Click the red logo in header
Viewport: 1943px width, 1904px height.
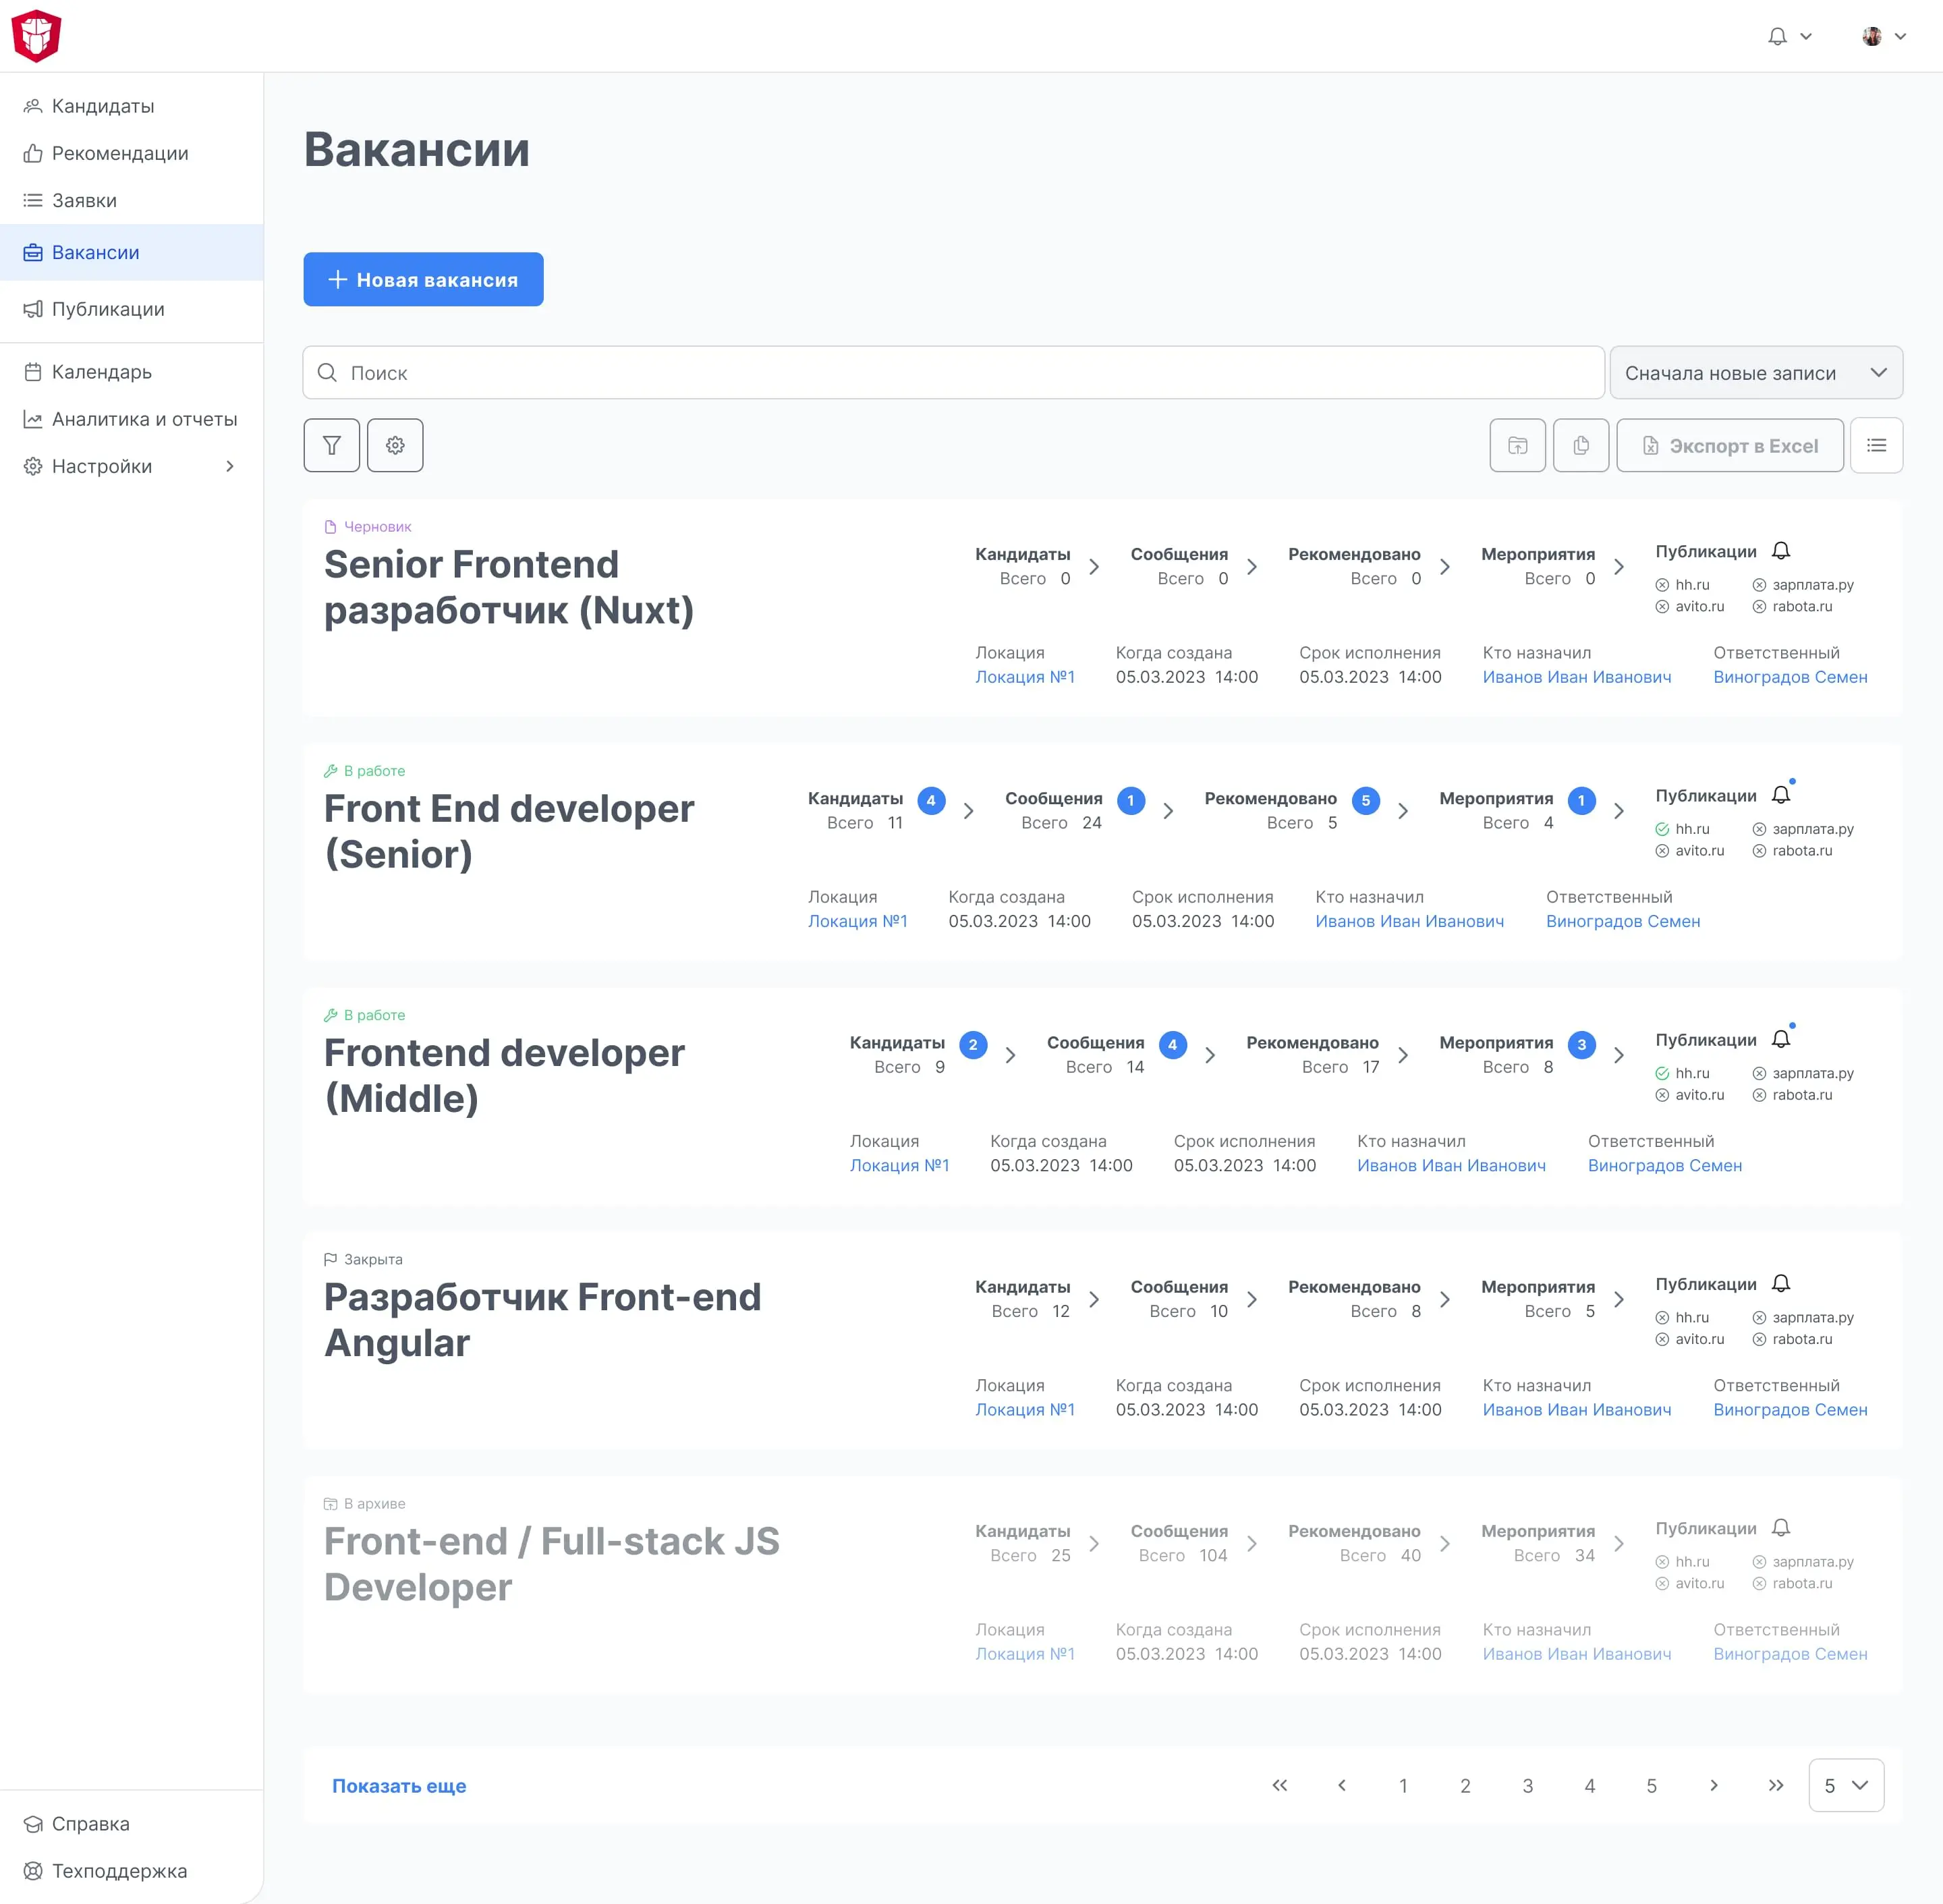click(x=37, y=36)
